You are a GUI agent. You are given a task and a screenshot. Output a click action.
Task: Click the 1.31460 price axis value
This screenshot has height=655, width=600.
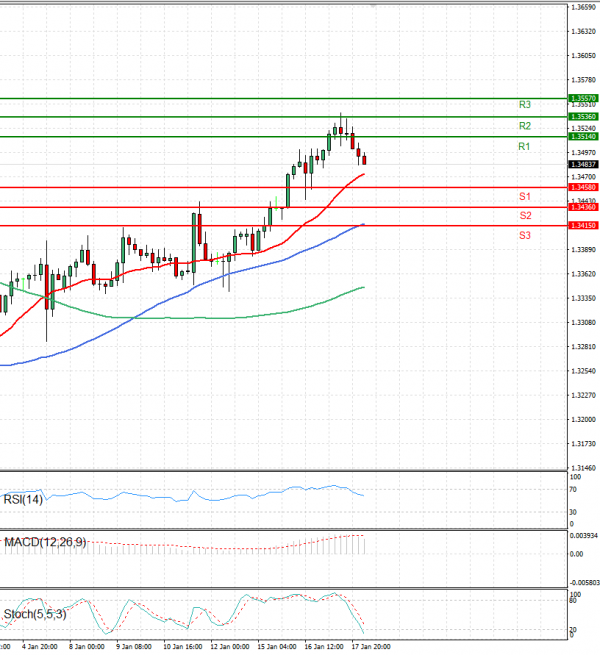coord(584,468)
